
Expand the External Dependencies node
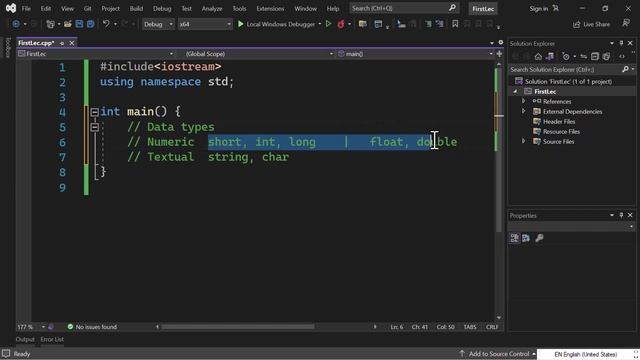[524, 111]
